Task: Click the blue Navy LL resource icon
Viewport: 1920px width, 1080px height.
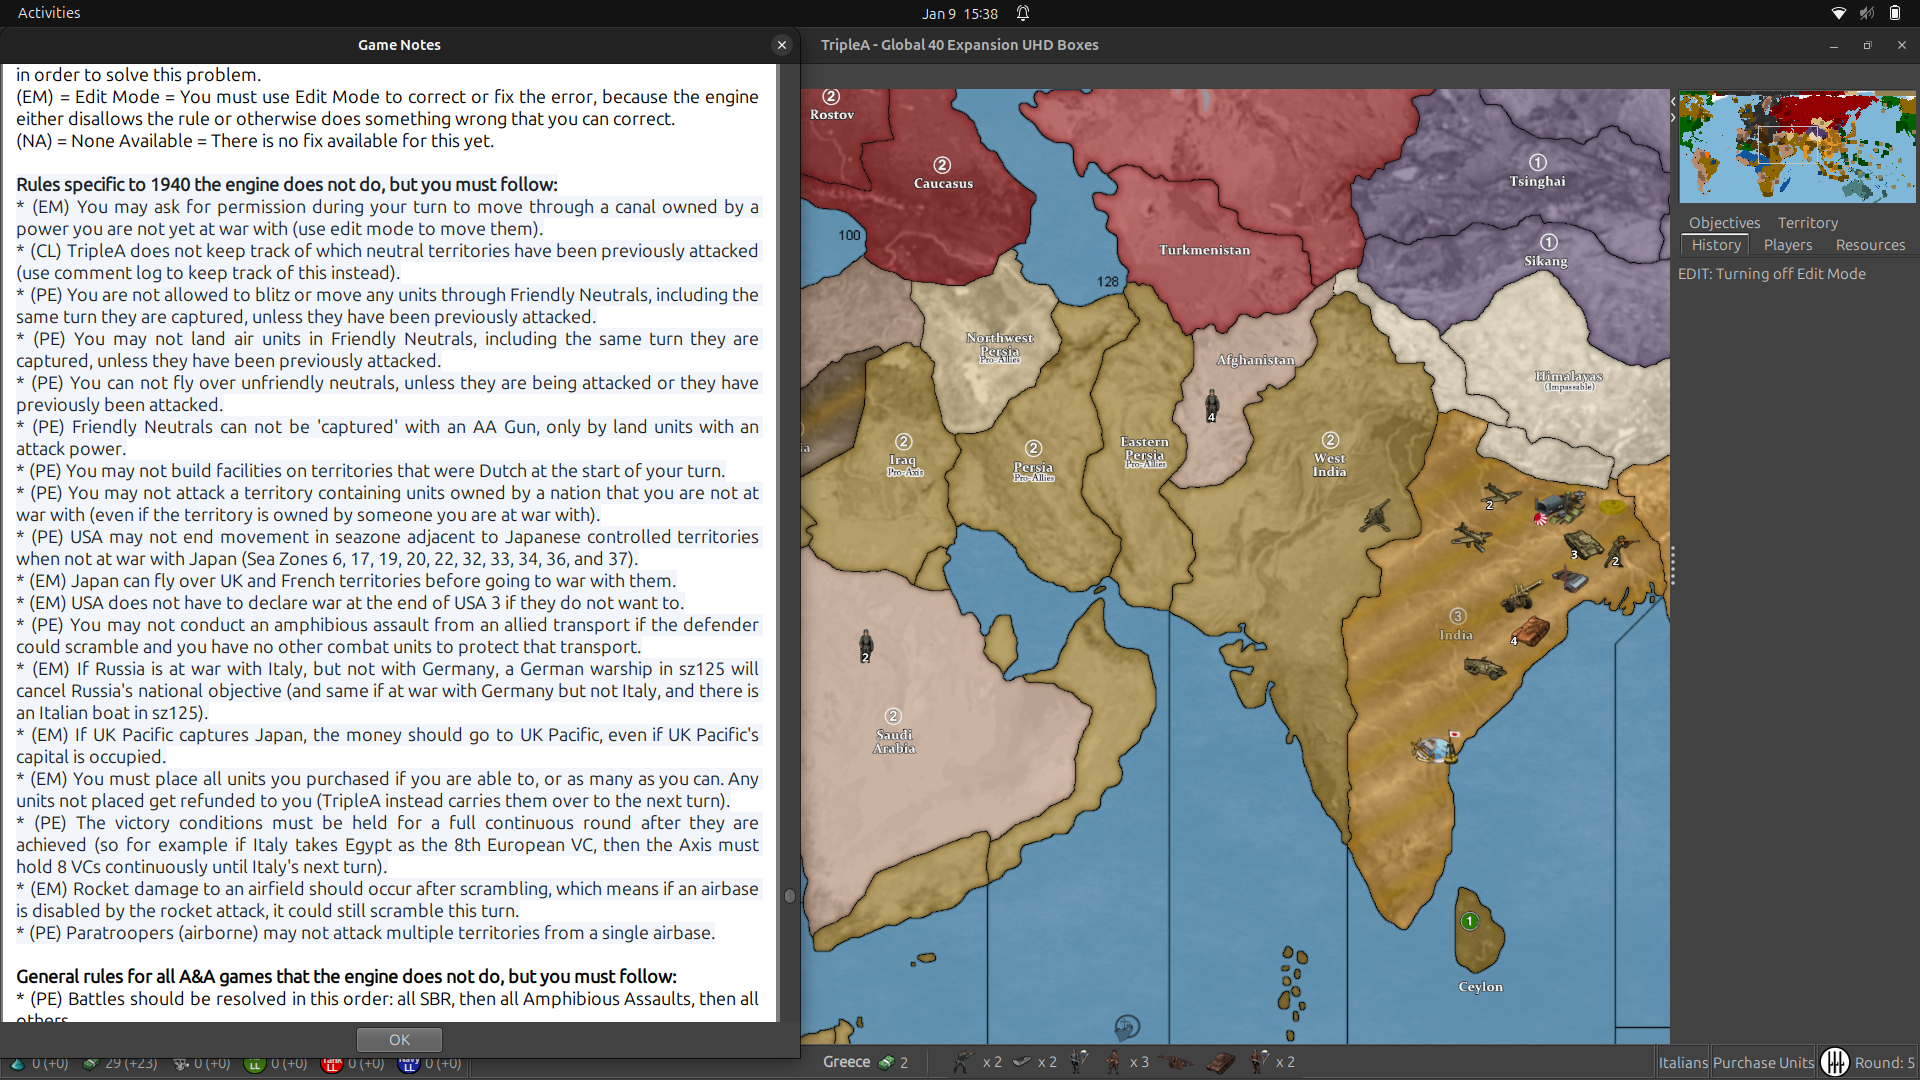Action: pos(409,1066)
